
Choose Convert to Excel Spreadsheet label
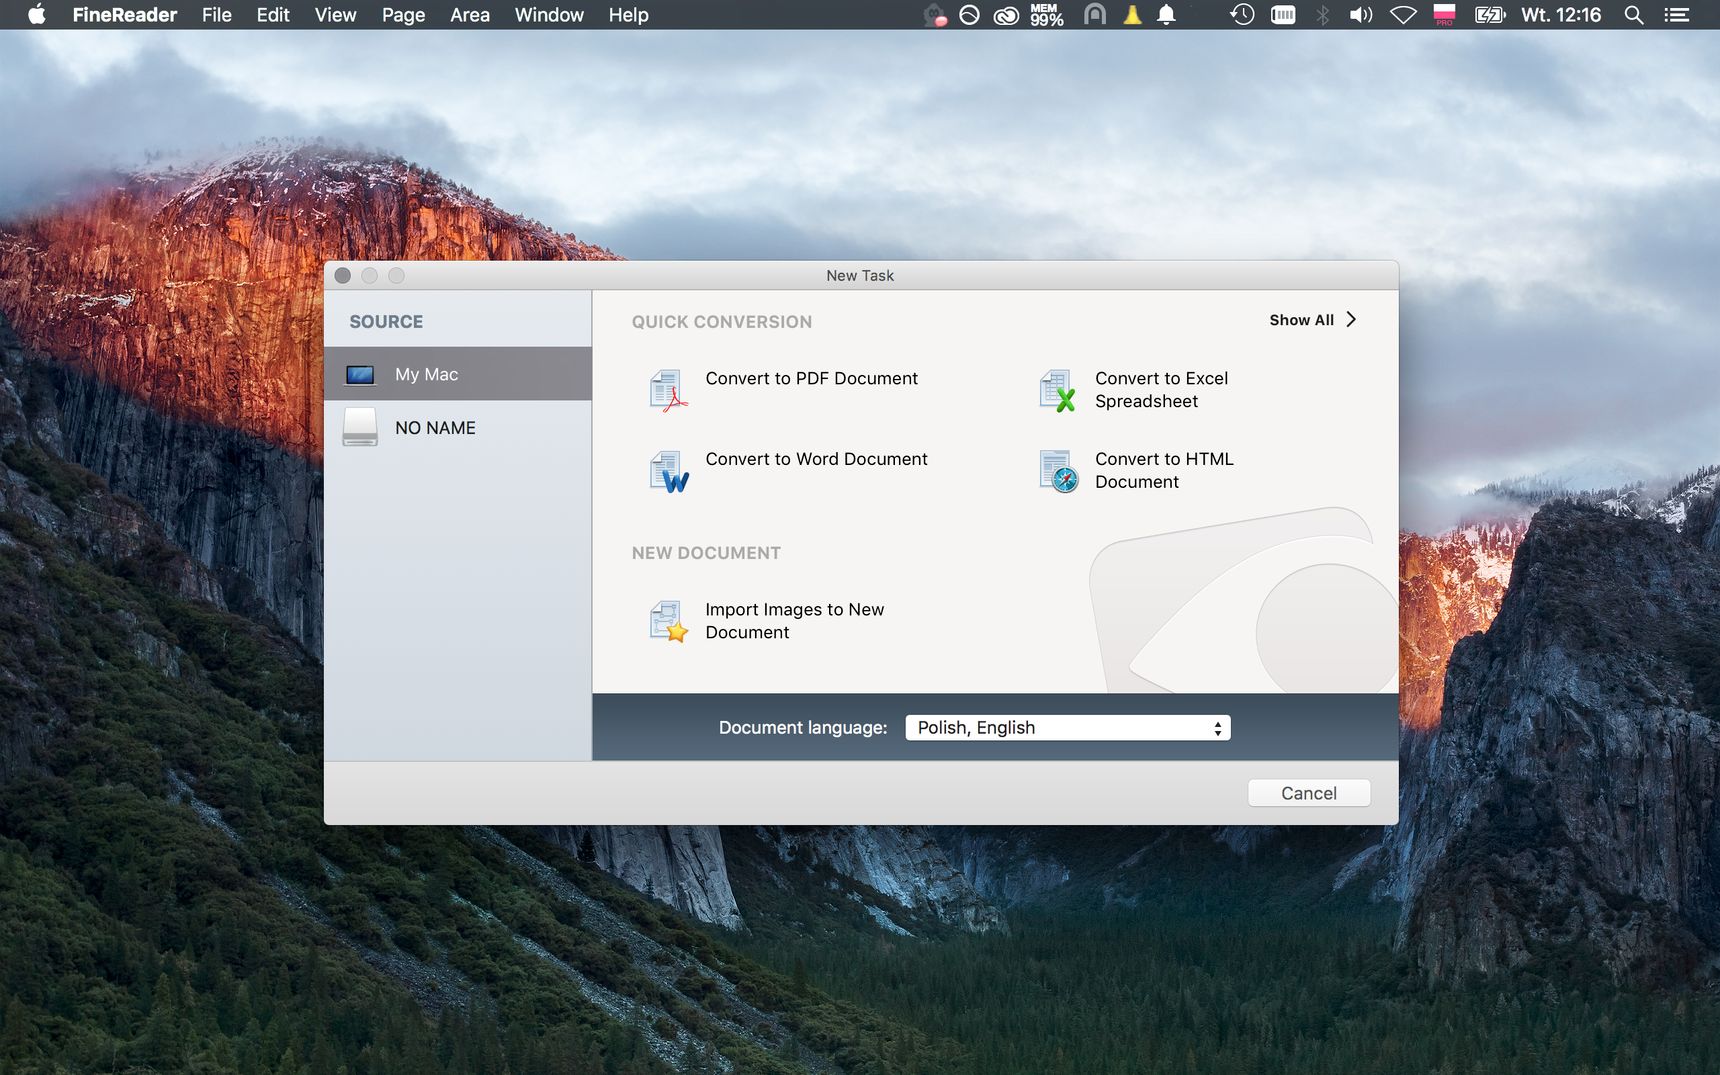(x=1161, y=390)
